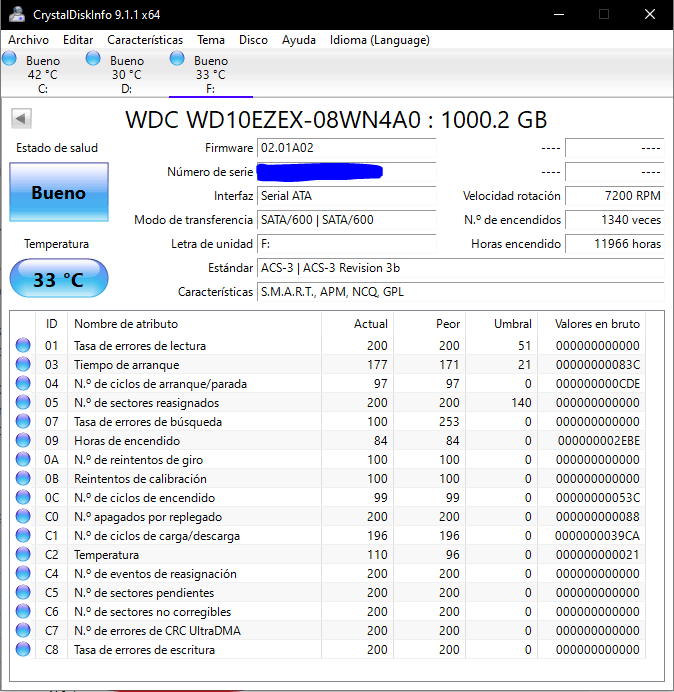
Task: Click status orb of attribute 0A reintentos de giro
Action: coord(23,459)
